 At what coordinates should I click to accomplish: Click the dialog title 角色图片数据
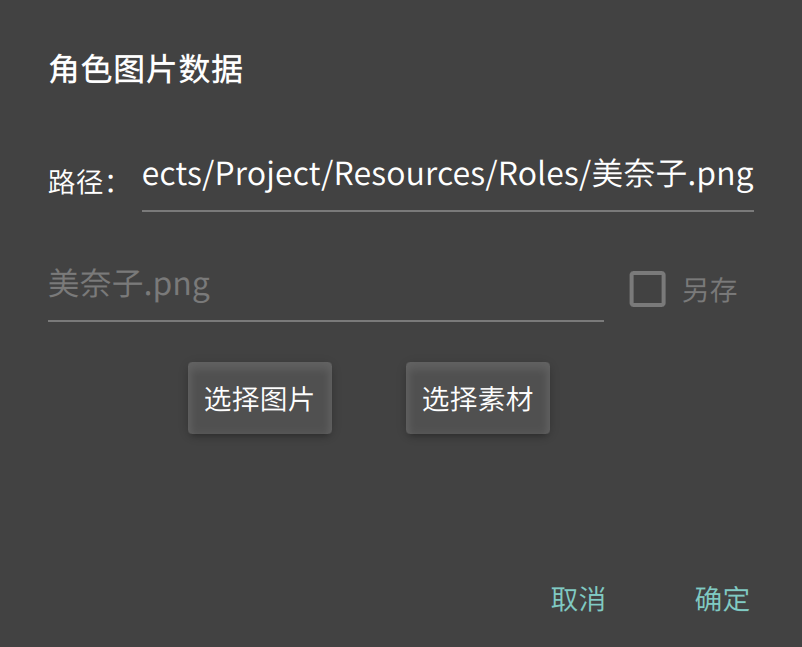147,70
